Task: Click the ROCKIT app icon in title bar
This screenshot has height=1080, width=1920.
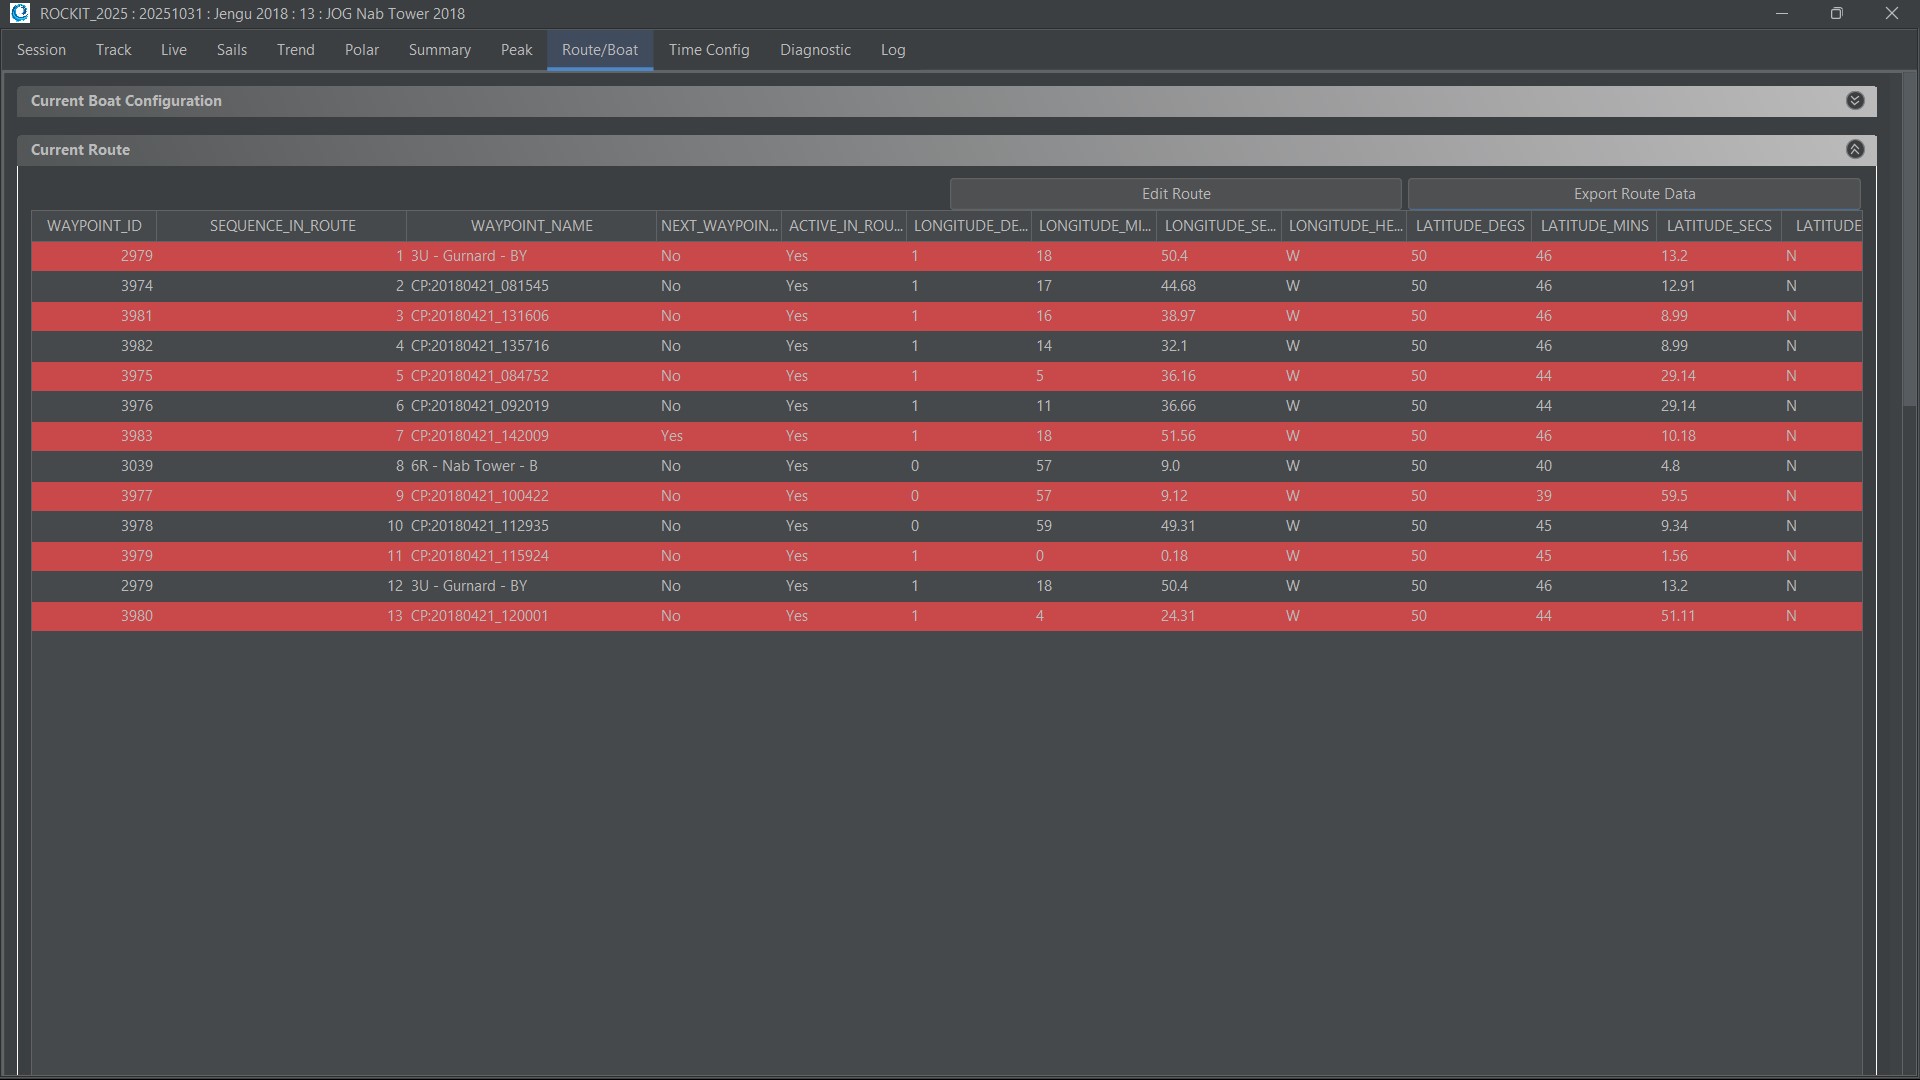Action: [19, 14]
